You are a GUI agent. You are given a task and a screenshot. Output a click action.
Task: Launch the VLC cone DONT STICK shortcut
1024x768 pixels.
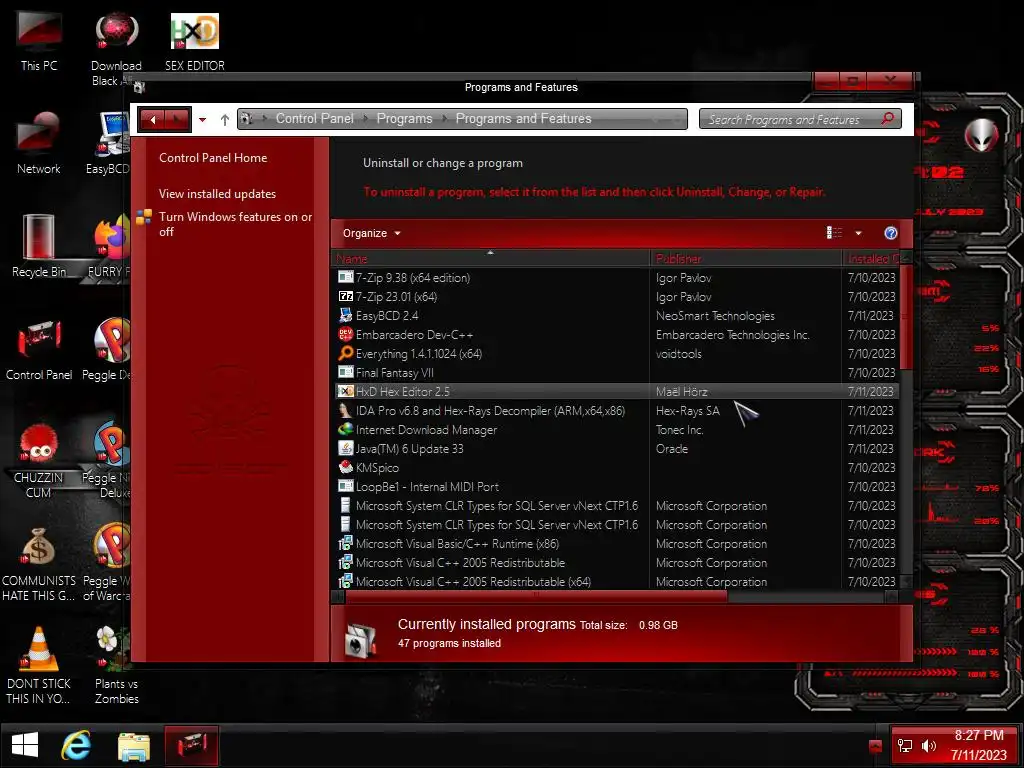pos(39,666)
